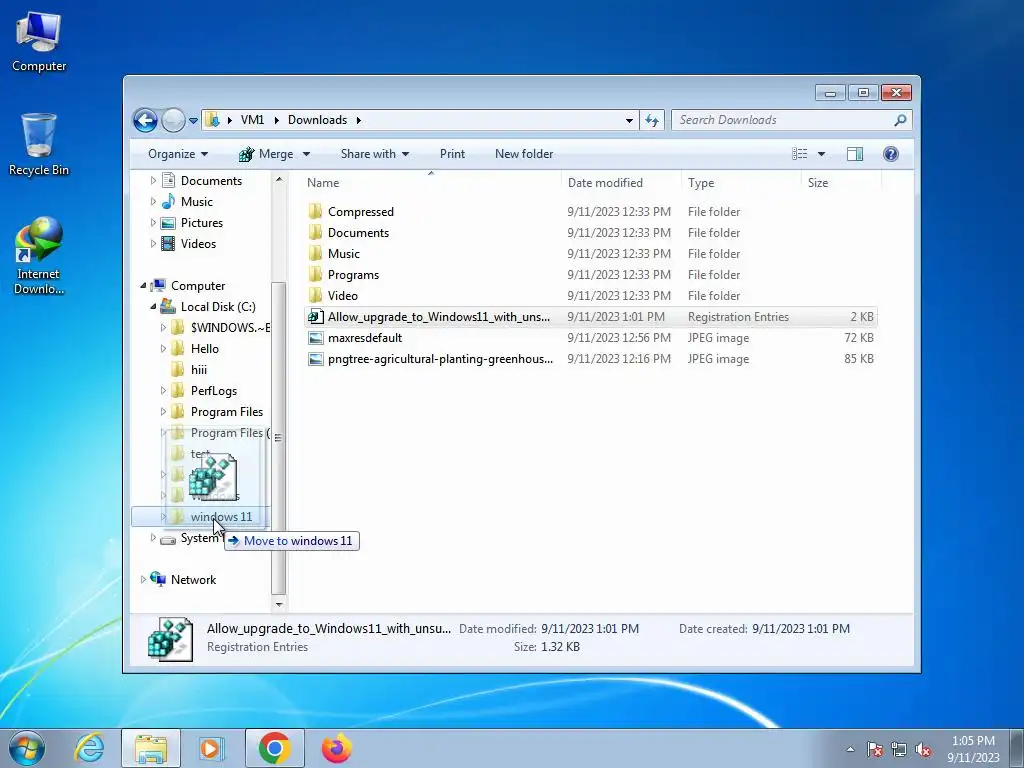Open the Organize menu
The height and width of the screenshot is (768, 1024).
tap(178, 154)
